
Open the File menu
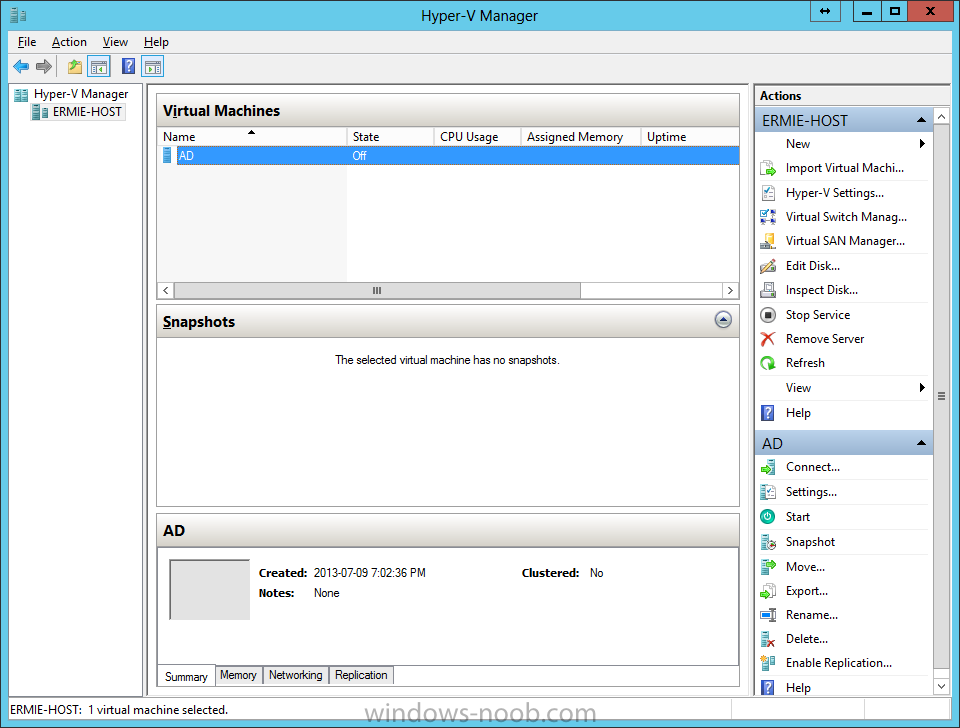tap(27, 42)
